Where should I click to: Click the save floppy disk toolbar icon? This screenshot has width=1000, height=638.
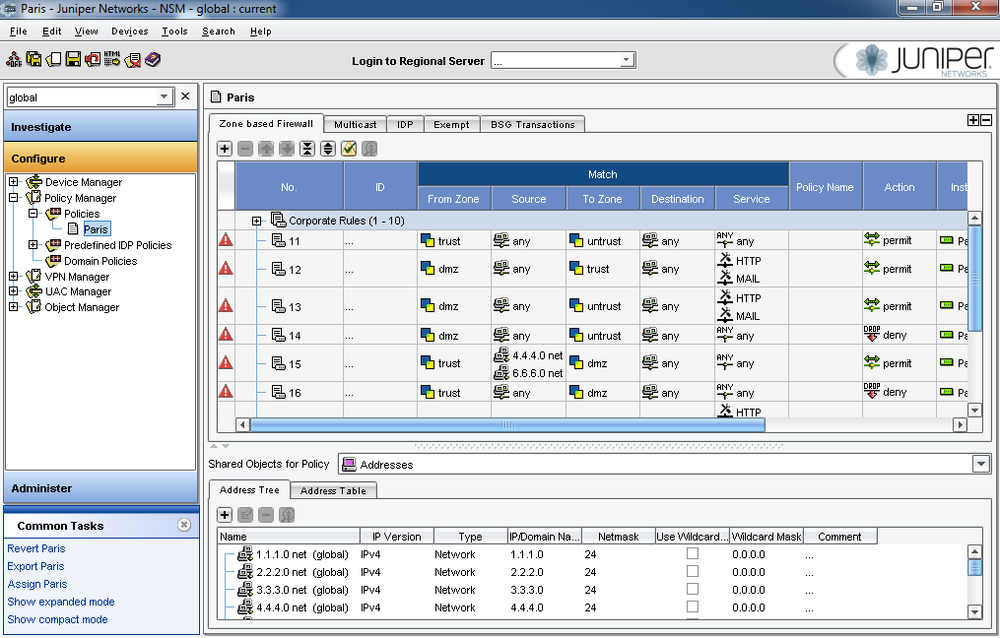(x=73, y=60)
